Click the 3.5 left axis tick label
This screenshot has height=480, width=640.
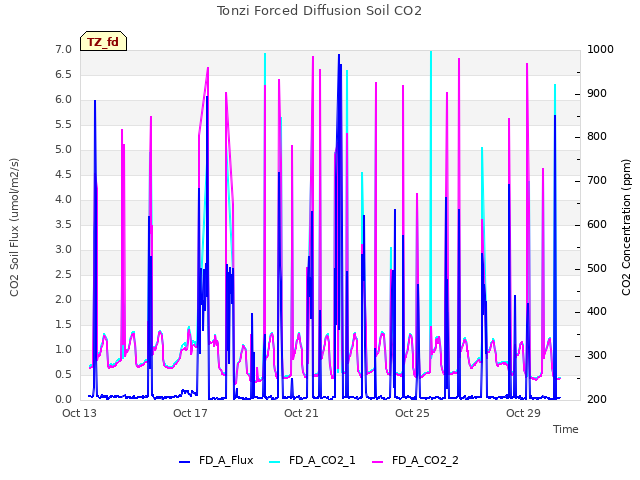tap(64, 224)
